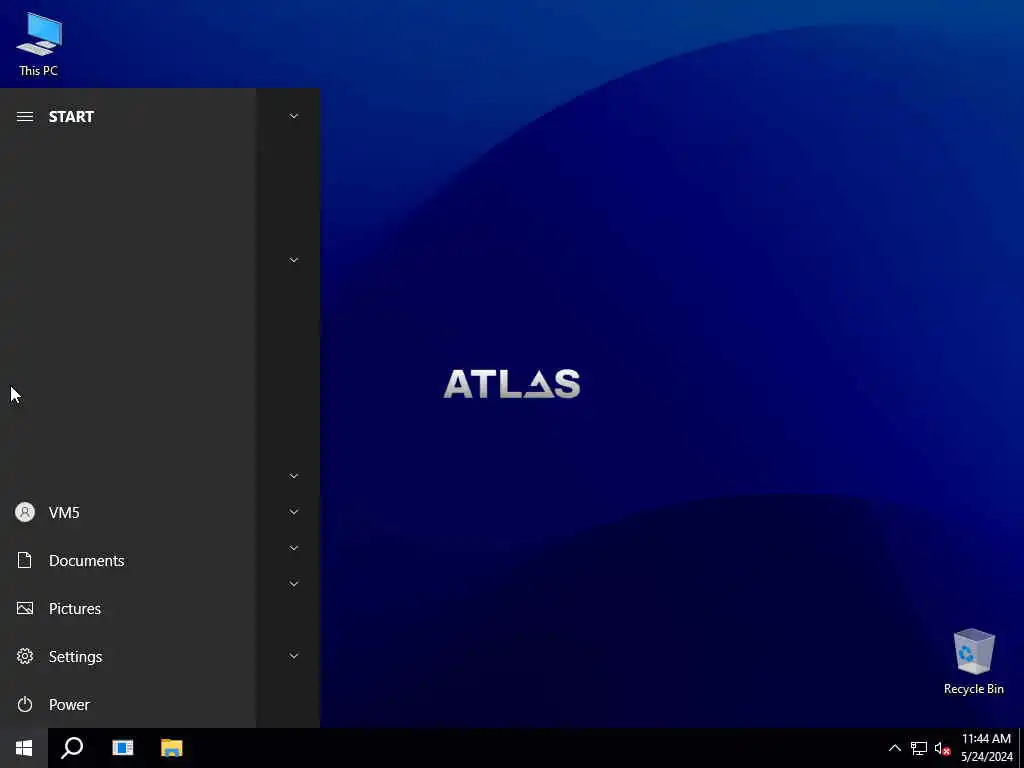
Task: Open Settings from the Start rail
Action: click(x=128, y=656)
